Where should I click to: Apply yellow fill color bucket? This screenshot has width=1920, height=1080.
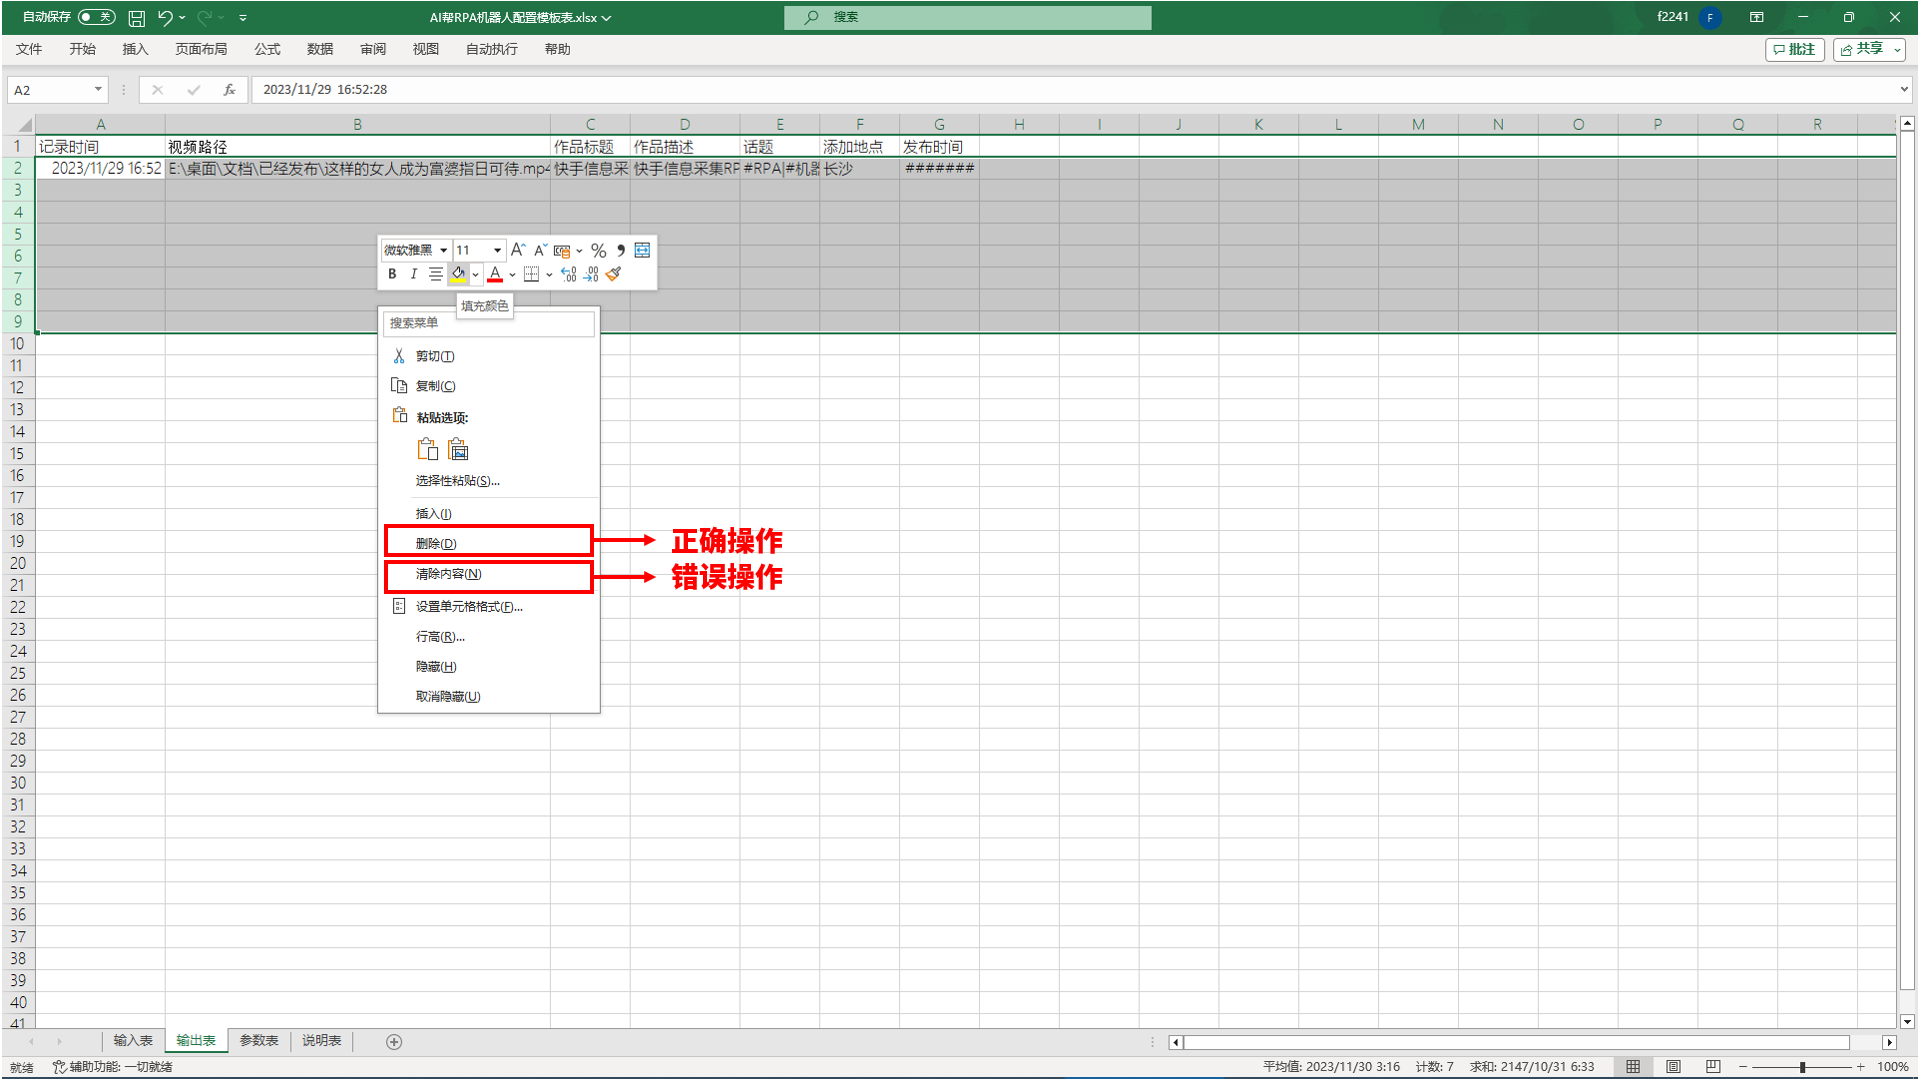point(458,274)
